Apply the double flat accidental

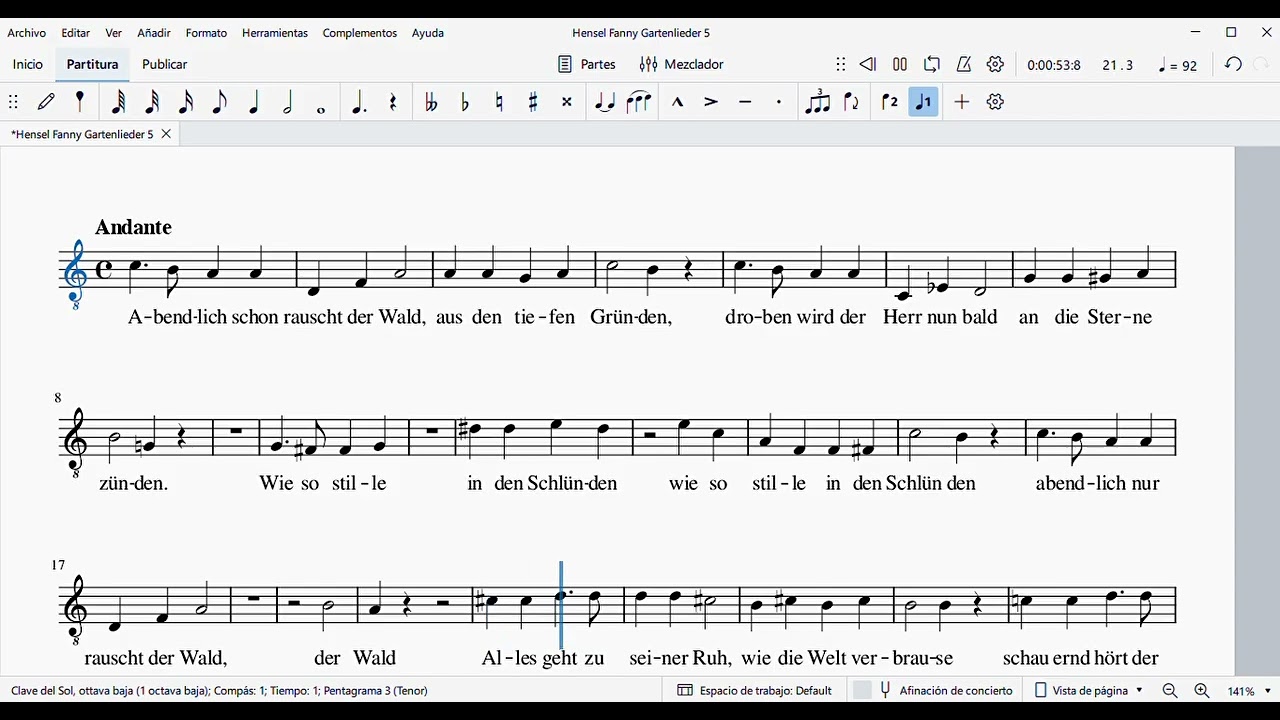tap(431, 101)
